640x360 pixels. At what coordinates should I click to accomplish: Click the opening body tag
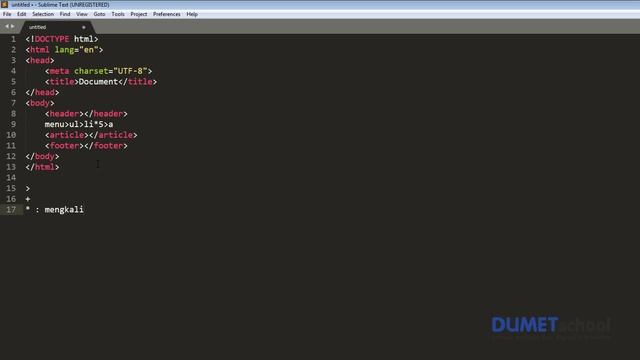point(40,103)
